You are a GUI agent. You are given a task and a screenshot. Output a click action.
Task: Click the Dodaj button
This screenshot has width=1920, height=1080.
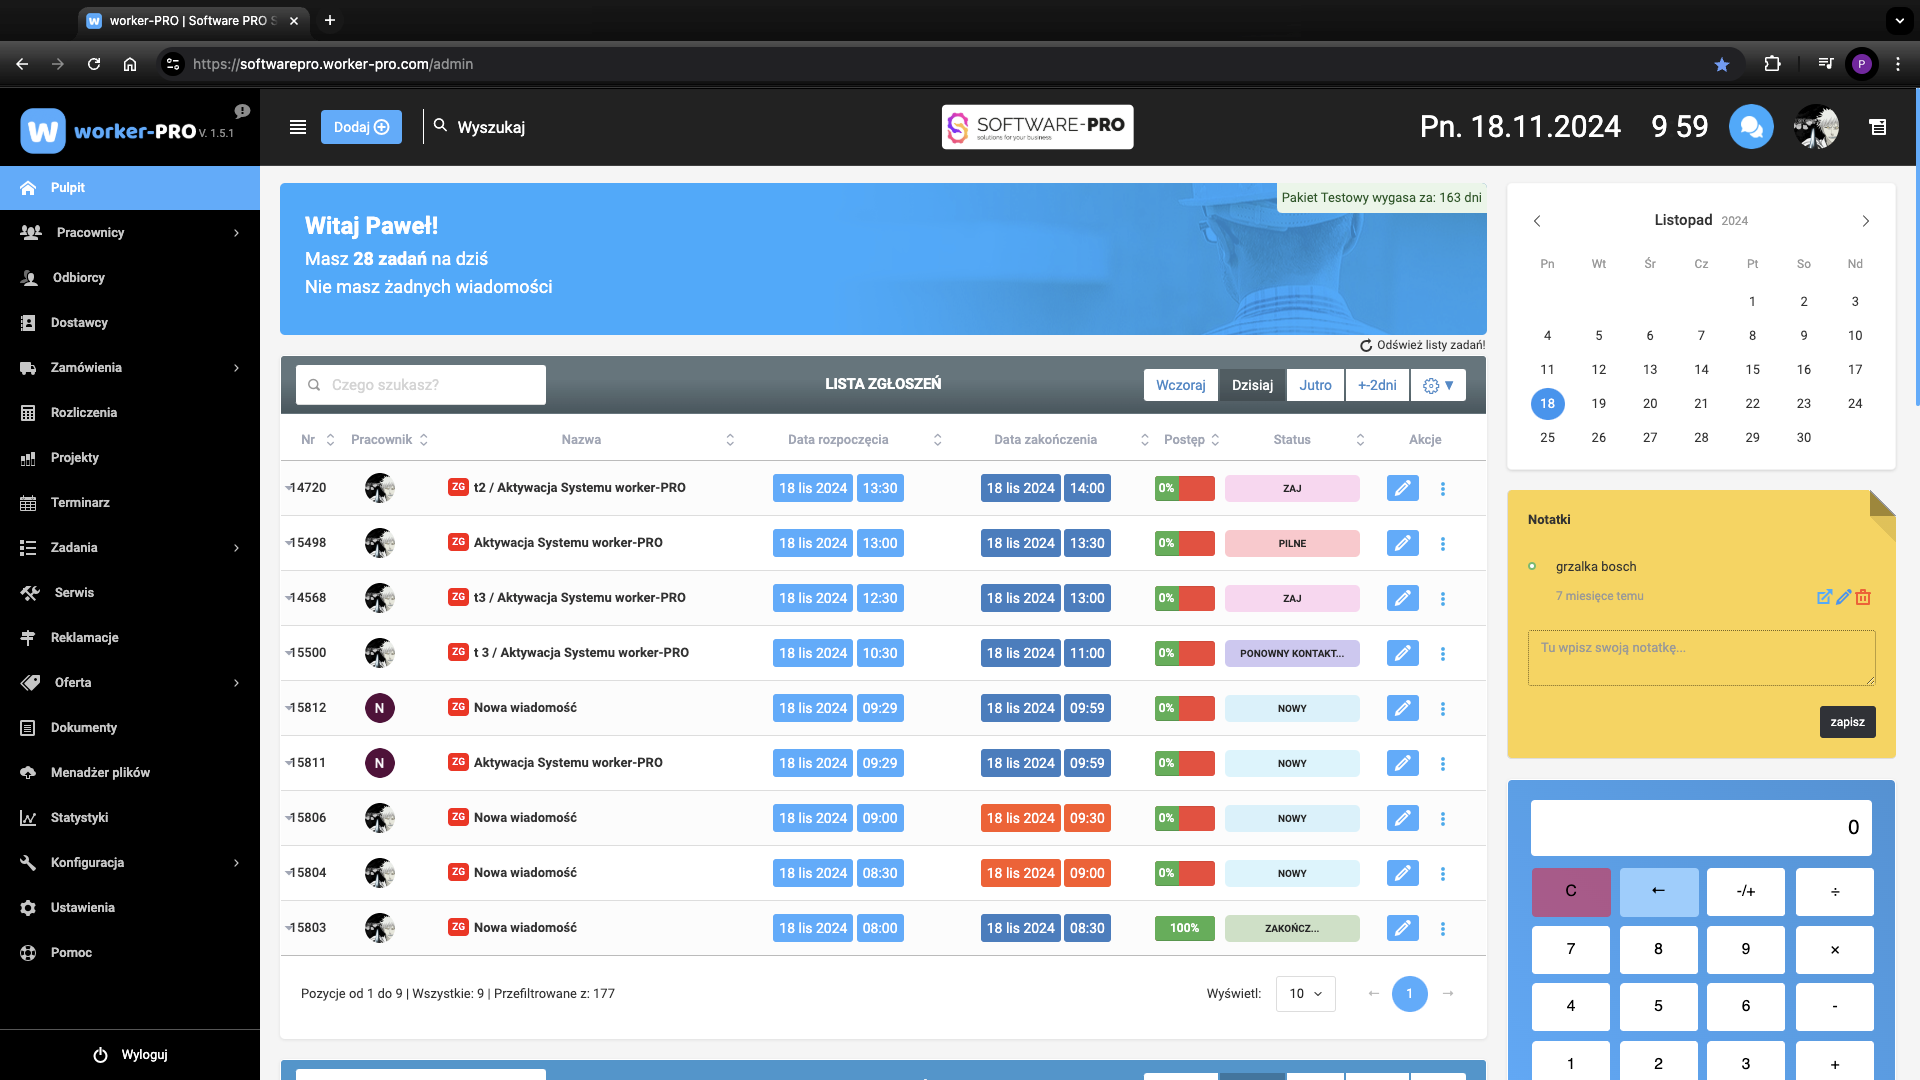(361, 127)
